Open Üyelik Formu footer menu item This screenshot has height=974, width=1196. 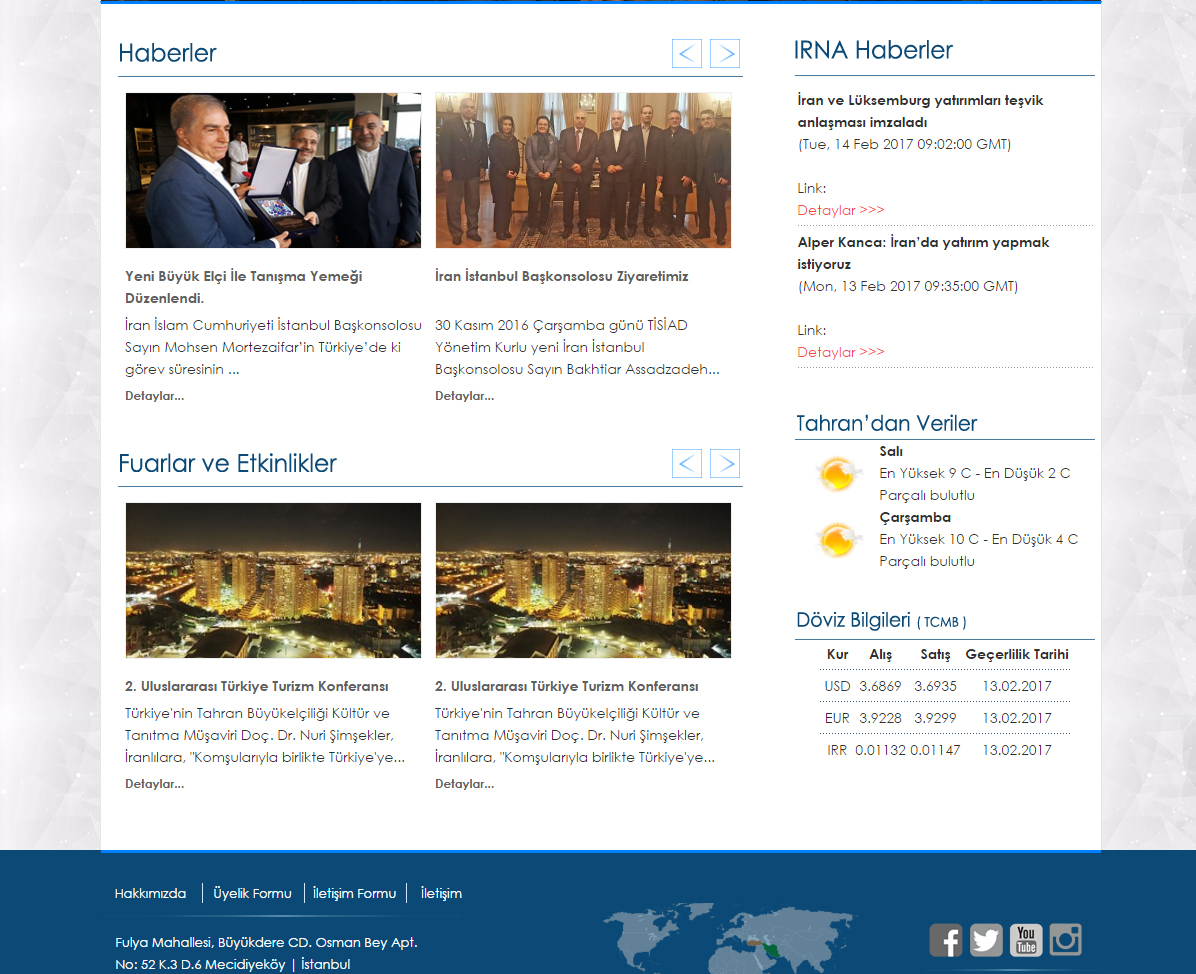252,893
